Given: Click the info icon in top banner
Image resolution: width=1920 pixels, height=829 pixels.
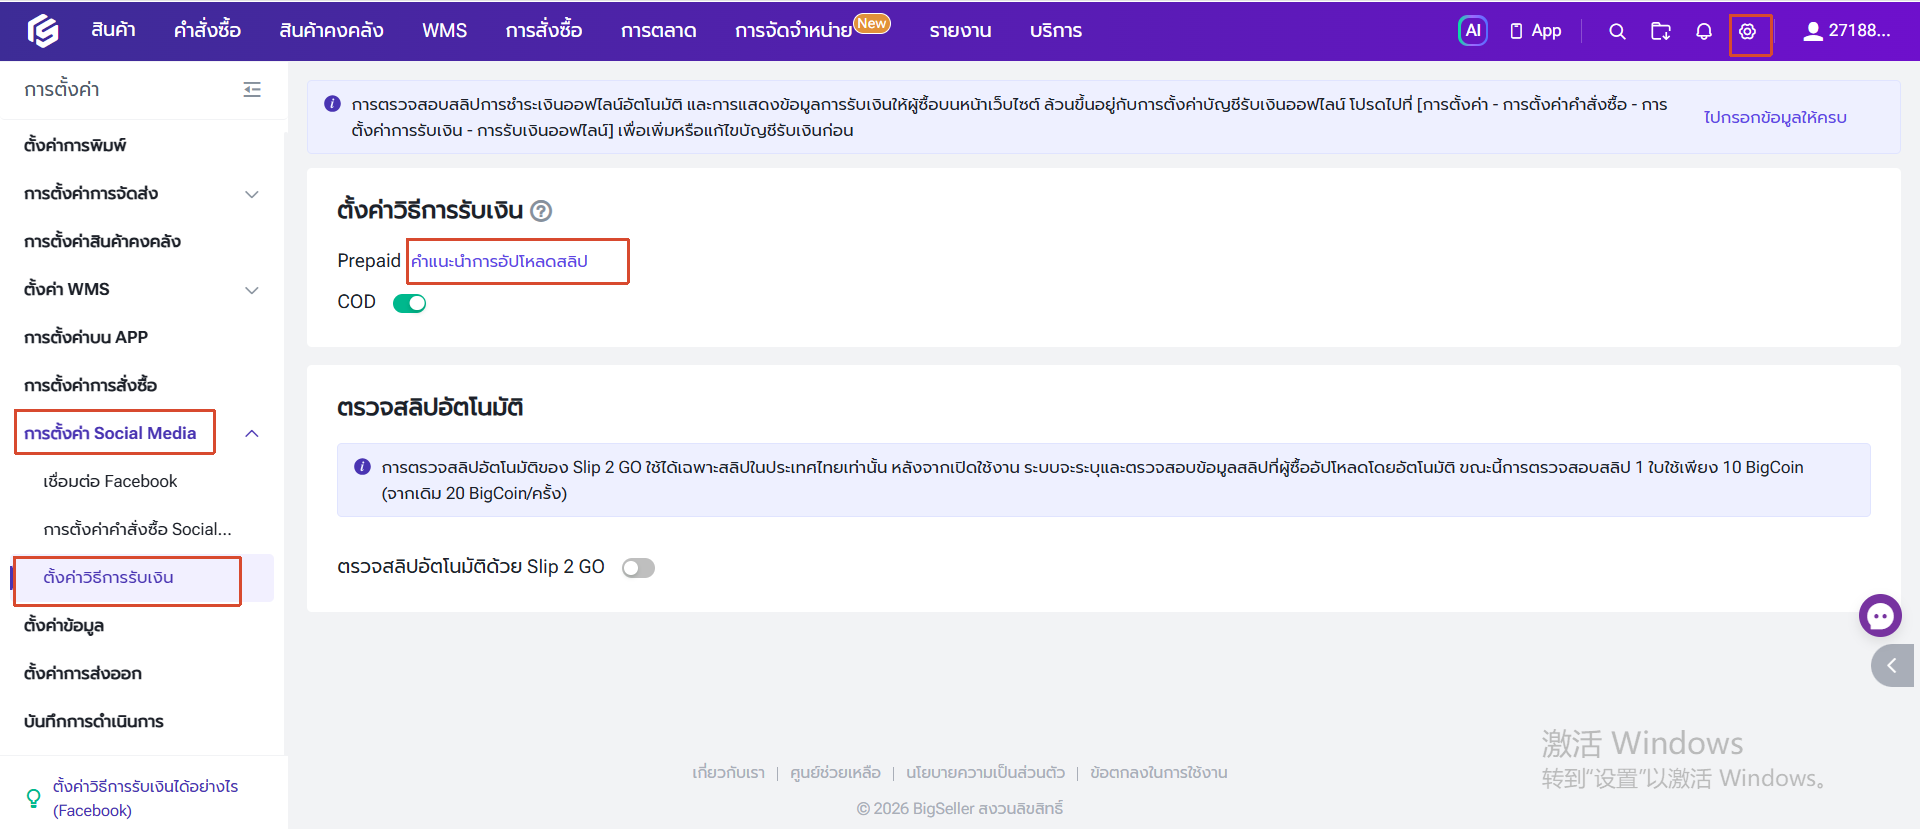Looking at the screenshot, I should click(332, 104).
